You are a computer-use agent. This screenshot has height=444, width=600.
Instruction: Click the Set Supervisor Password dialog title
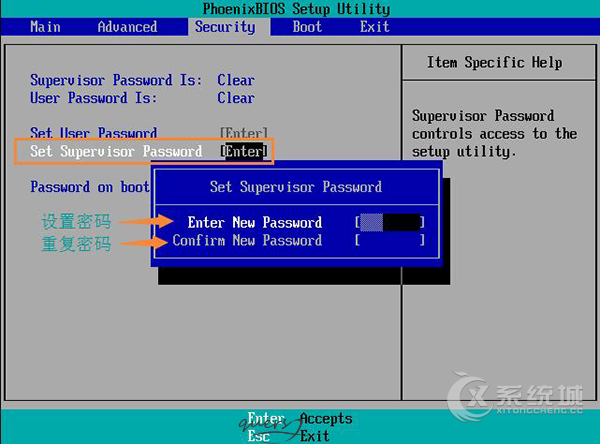pyautogui.click(x=296, y=187)
